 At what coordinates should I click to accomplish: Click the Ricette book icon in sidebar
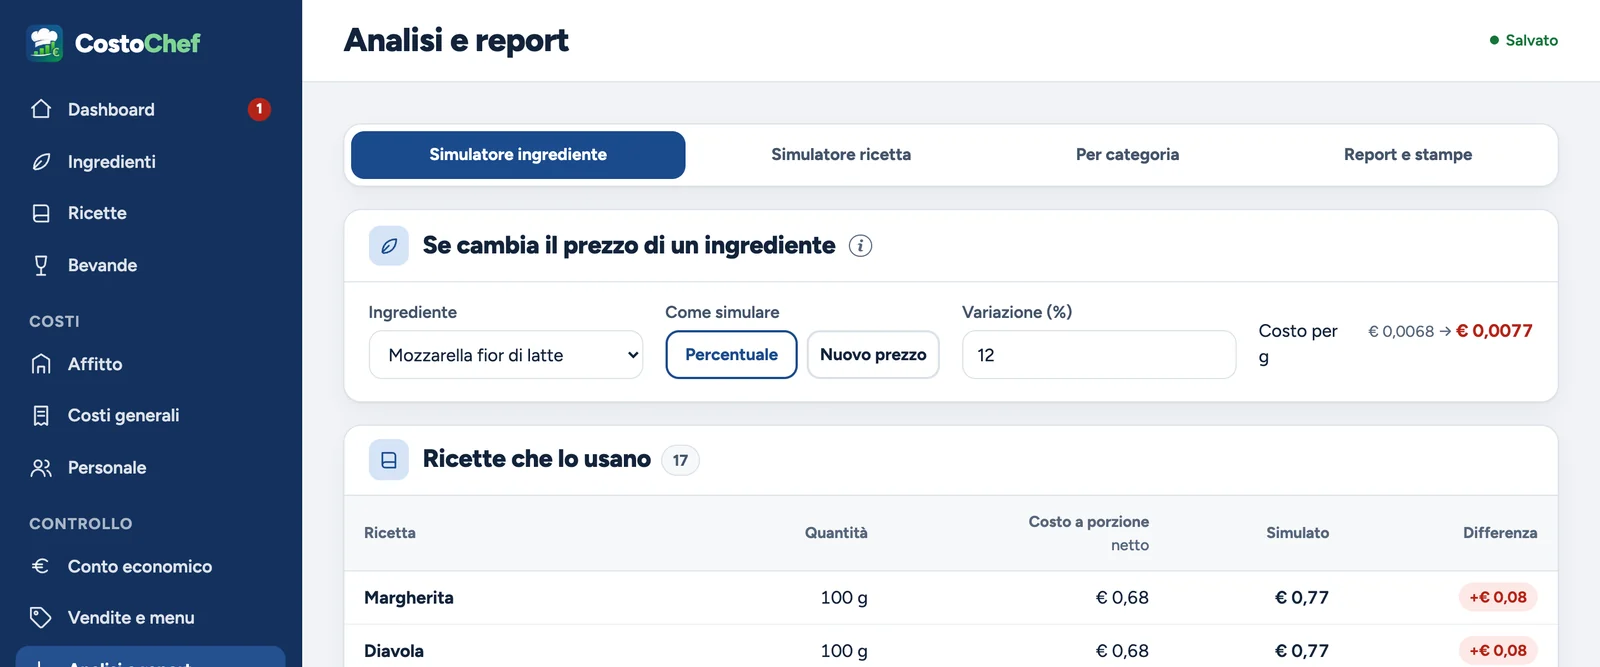click(x=41, y=213)
